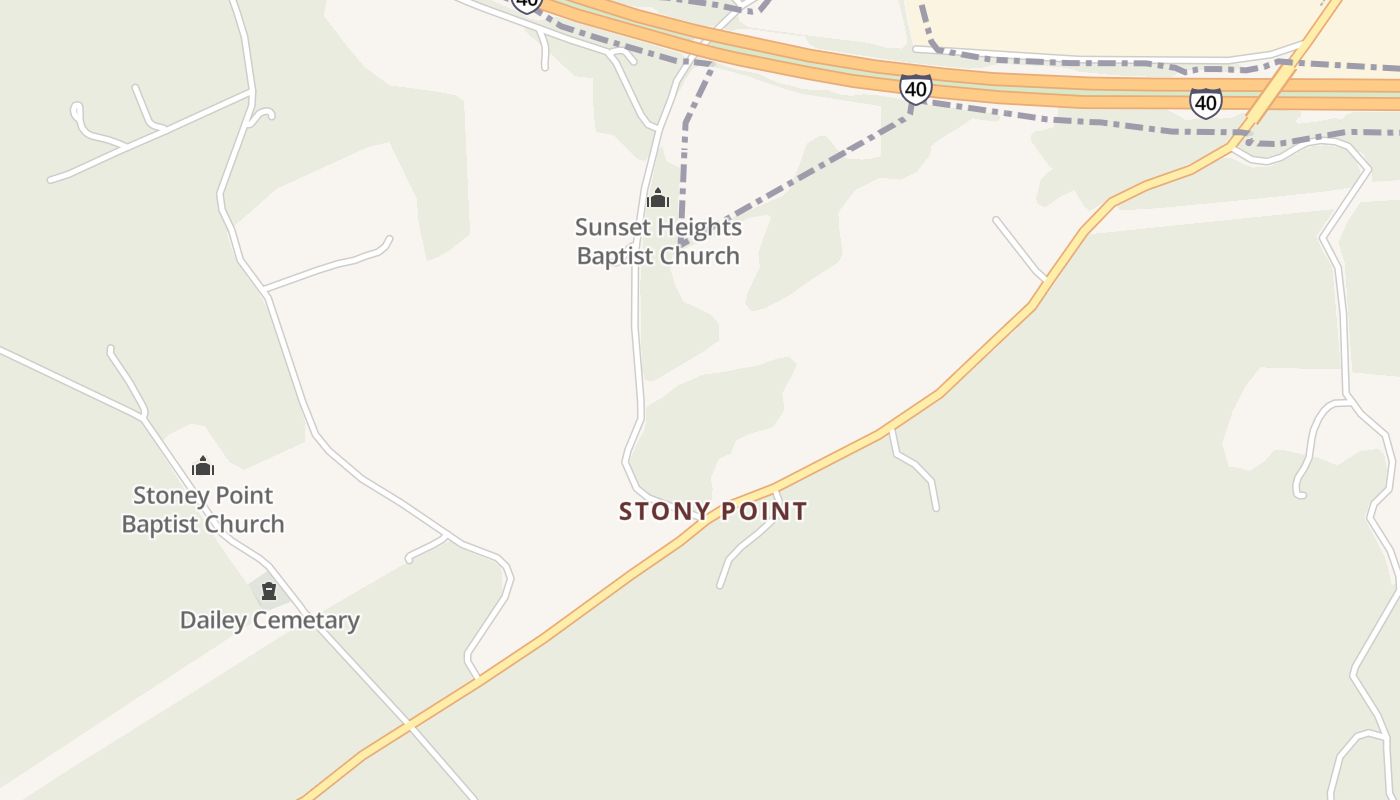Click the rightmost Interstate 40 shield
Viewport: 1400px width, 800px height.
pyautogui.click(x=1205, y=102)
